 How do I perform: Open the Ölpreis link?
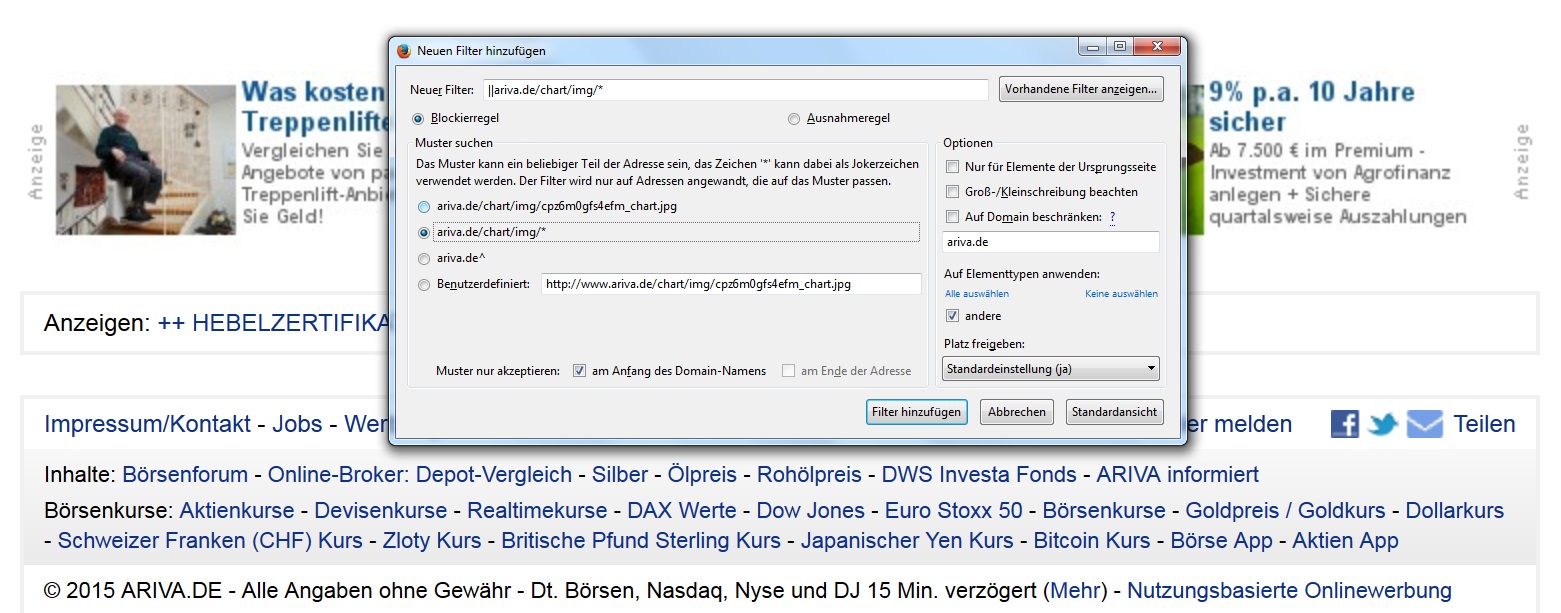coord(703,475)
